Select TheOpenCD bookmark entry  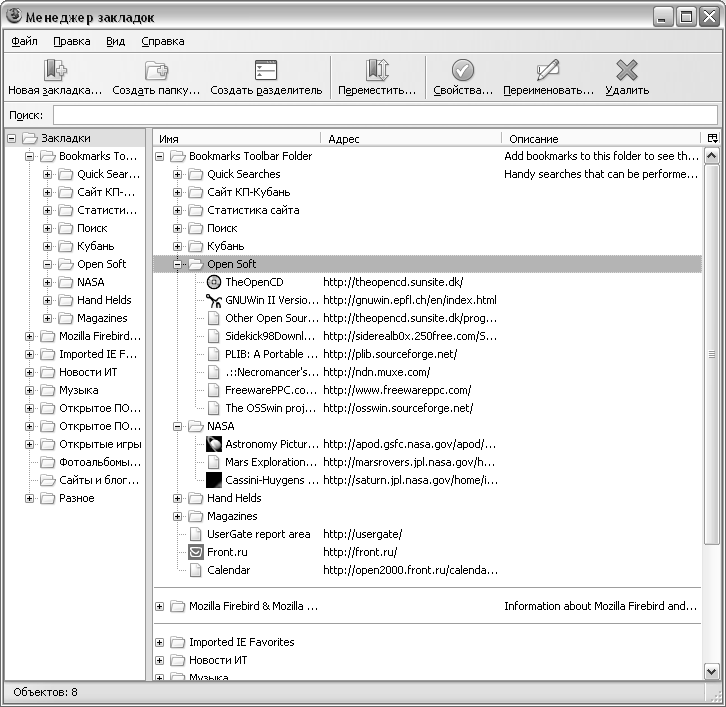[254, 282]
